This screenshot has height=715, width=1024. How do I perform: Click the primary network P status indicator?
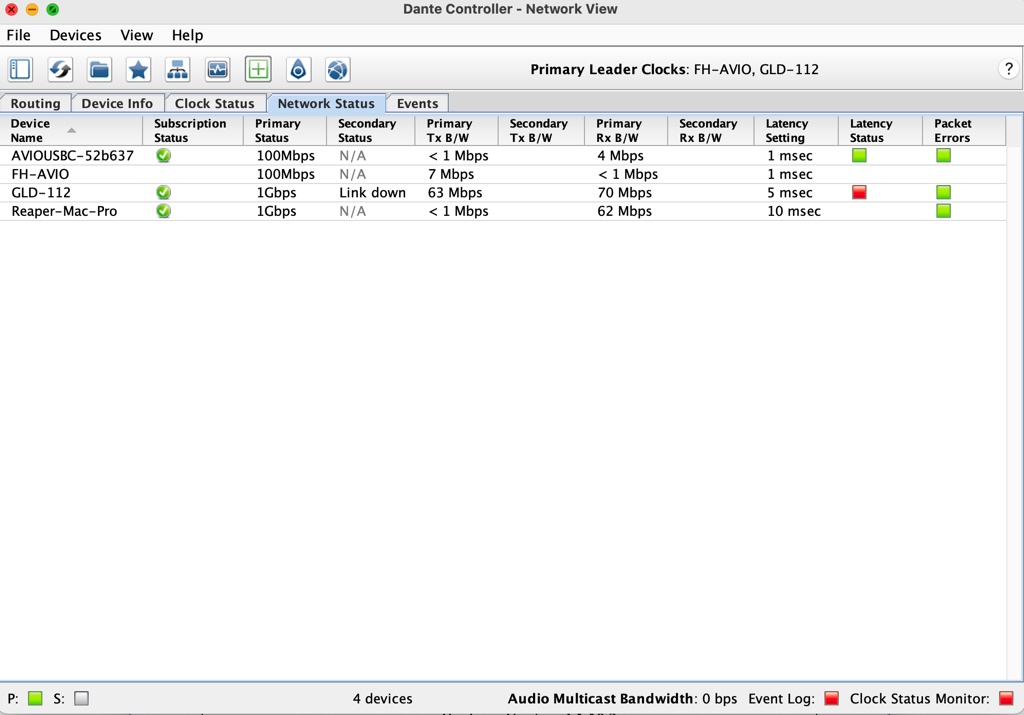pos(35,699)
